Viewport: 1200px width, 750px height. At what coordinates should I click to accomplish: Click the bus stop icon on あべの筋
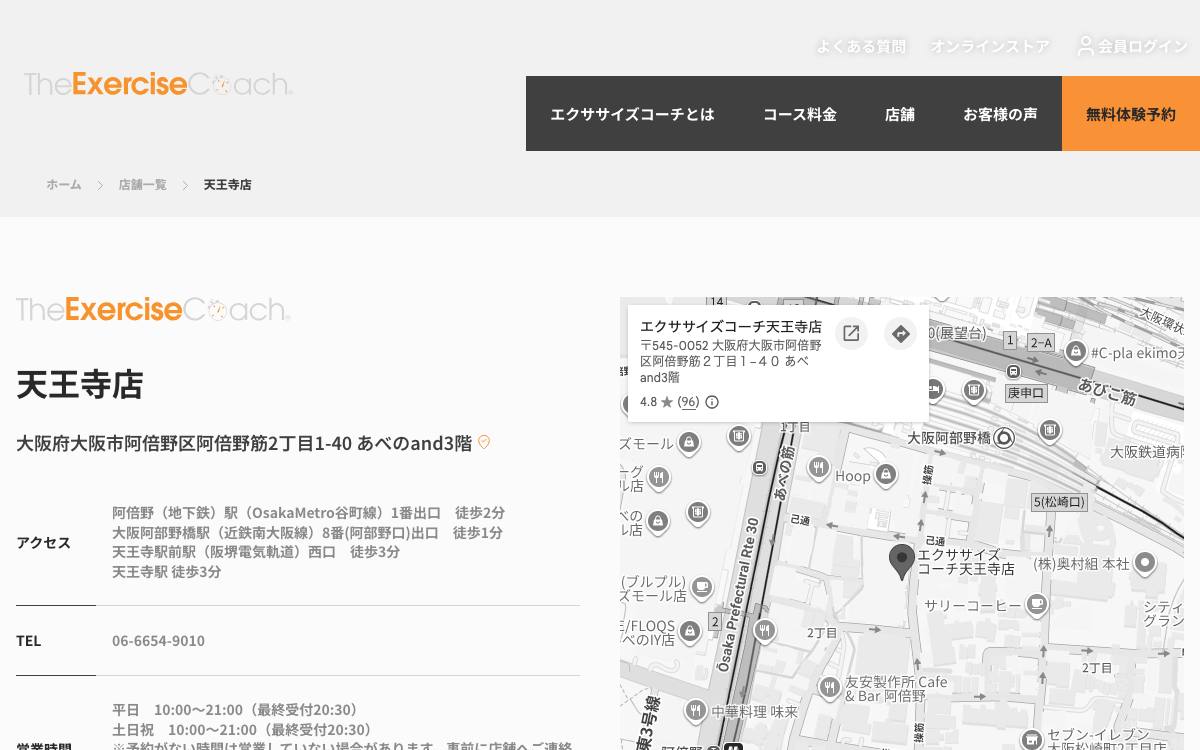tap(760, 466)
